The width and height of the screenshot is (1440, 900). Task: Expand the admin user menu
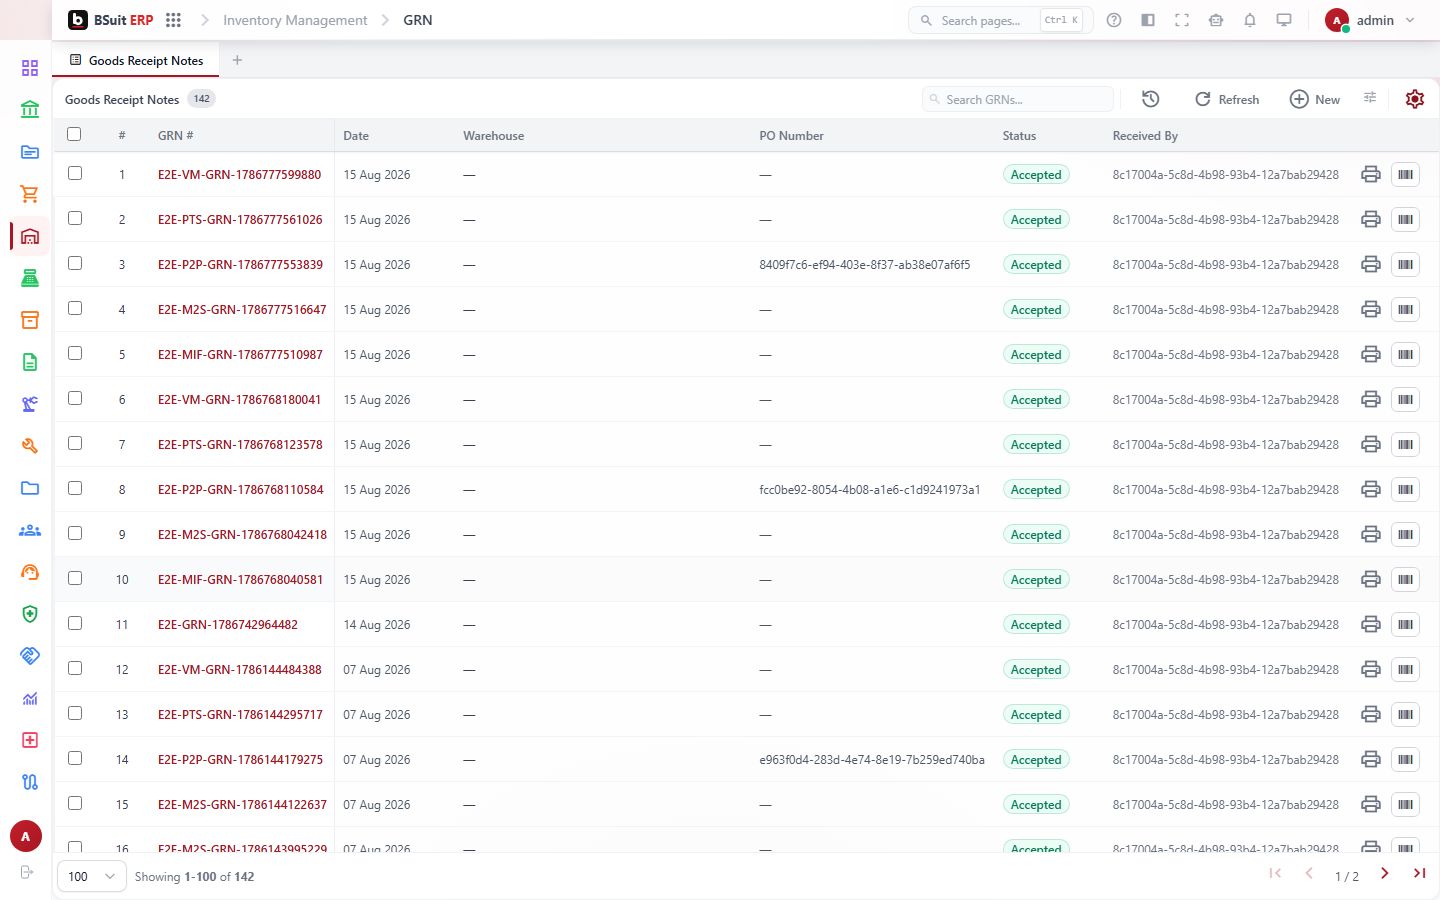pyautogui.click(x=1371, y=20)
